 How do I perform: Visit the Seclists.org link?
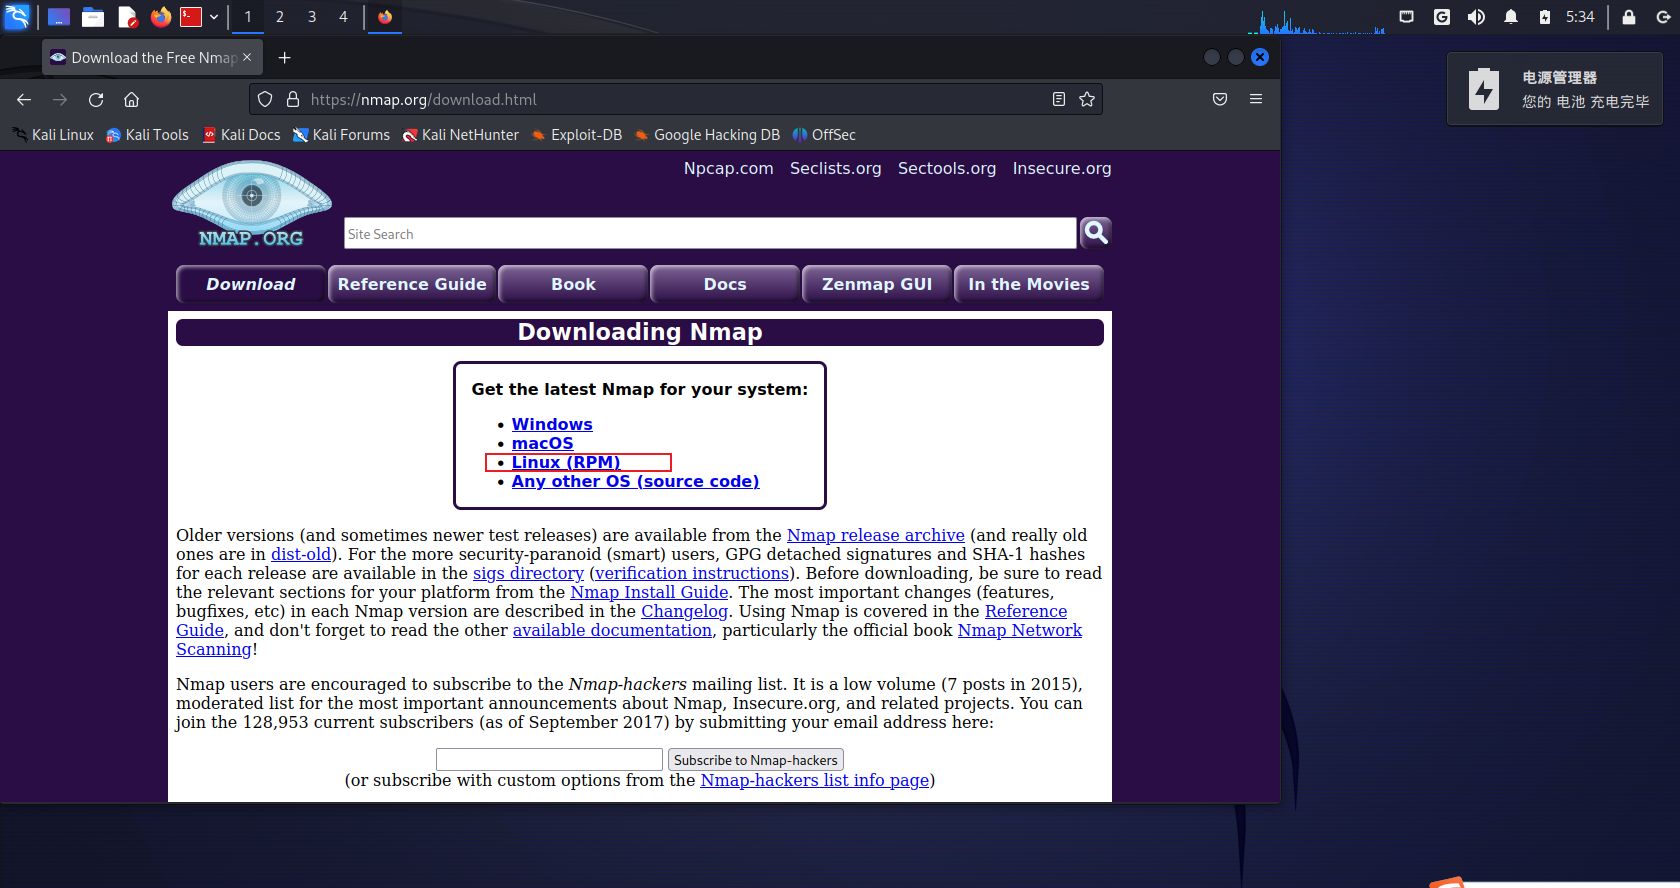[836, 168]
